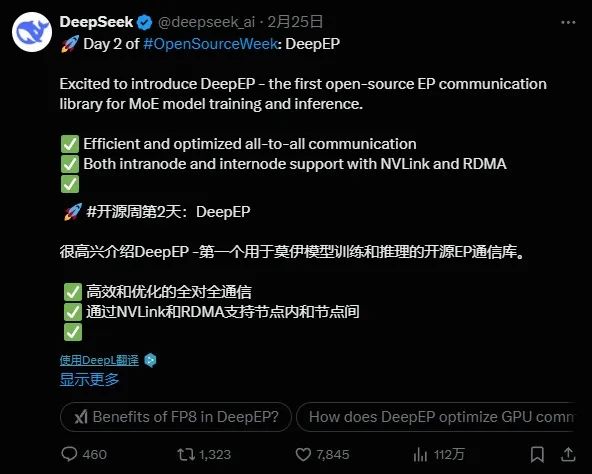Expand the post with 显示更多
Screen dimensions: 592x474
click(89, 379)
